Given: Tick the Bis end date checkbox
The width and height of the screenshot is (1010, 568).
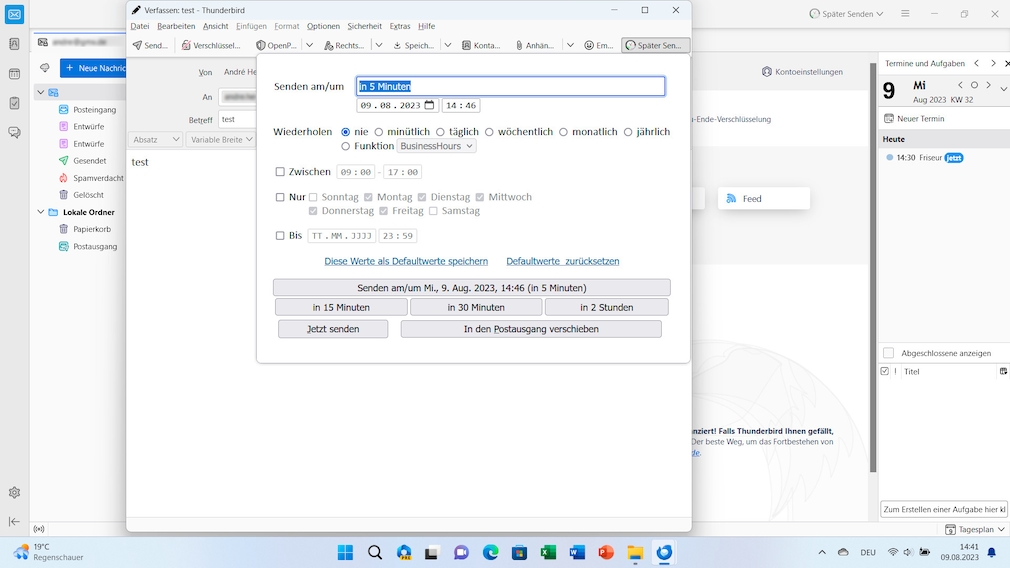Looking at the screenshot, I should pos(280,236).
